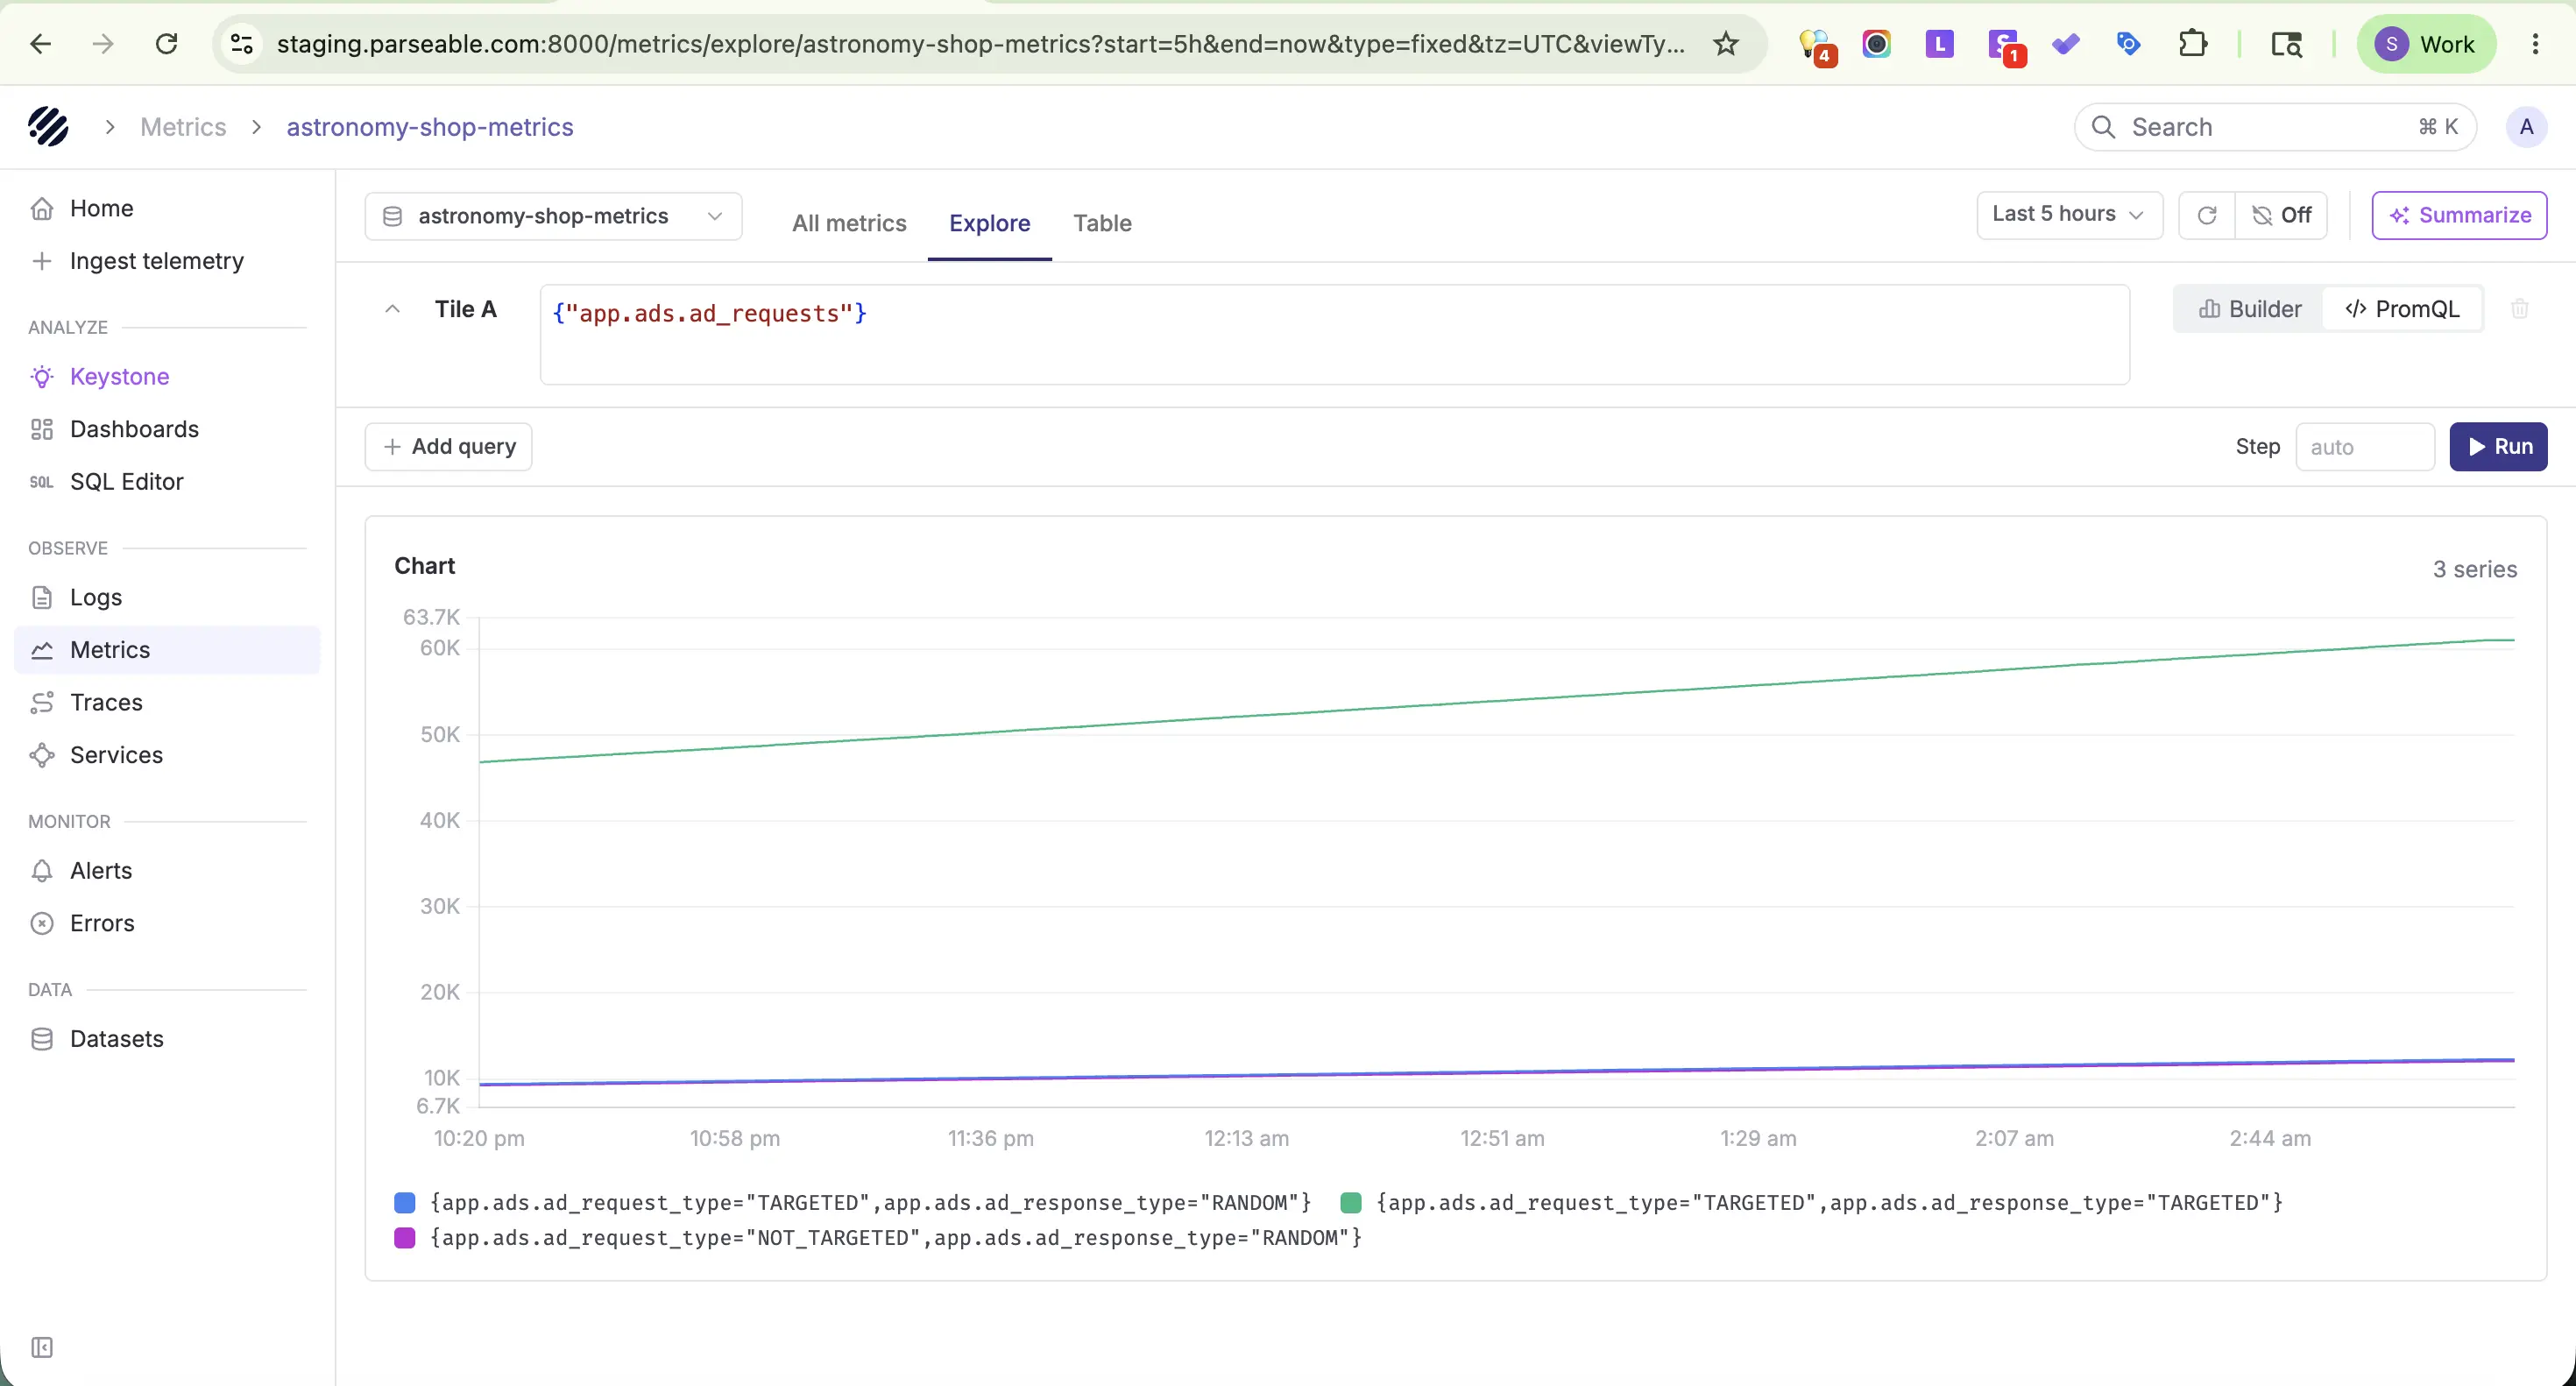Click the Chart heading
The image size is (2576, 1386).
pos(424,566)
